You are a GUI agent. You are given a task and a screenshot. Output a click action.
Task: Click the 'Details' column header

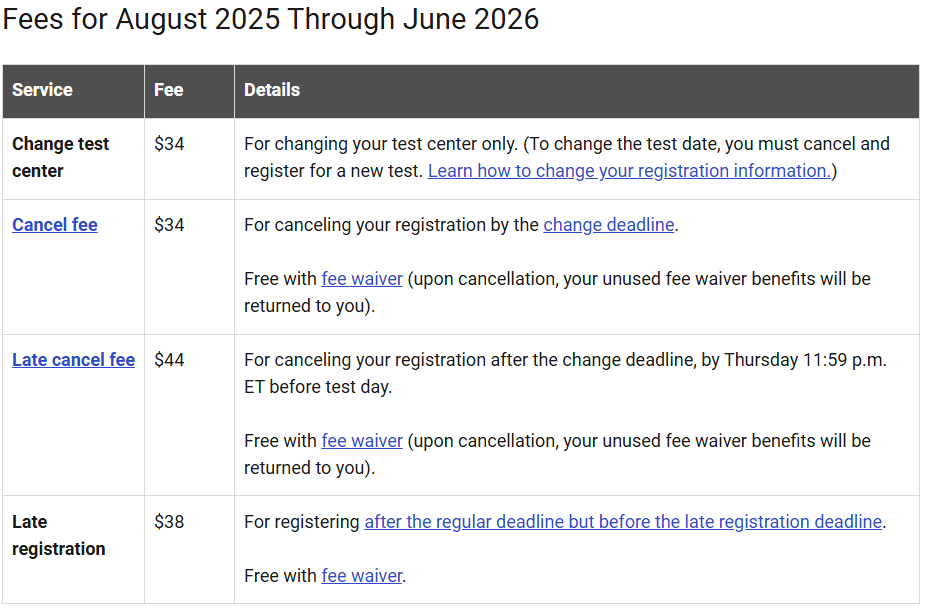coord(272,90)
